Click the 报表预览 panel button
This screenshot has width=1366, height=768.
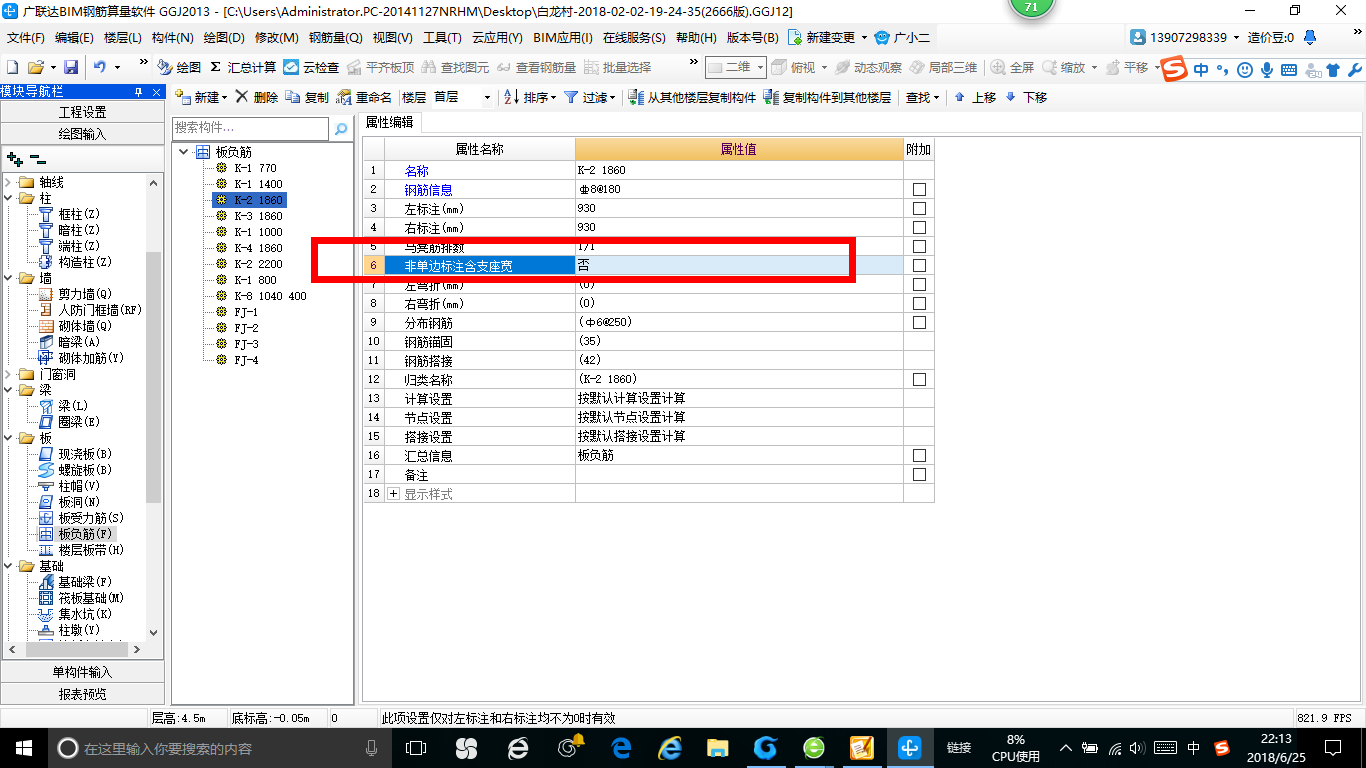coord(82,693)
